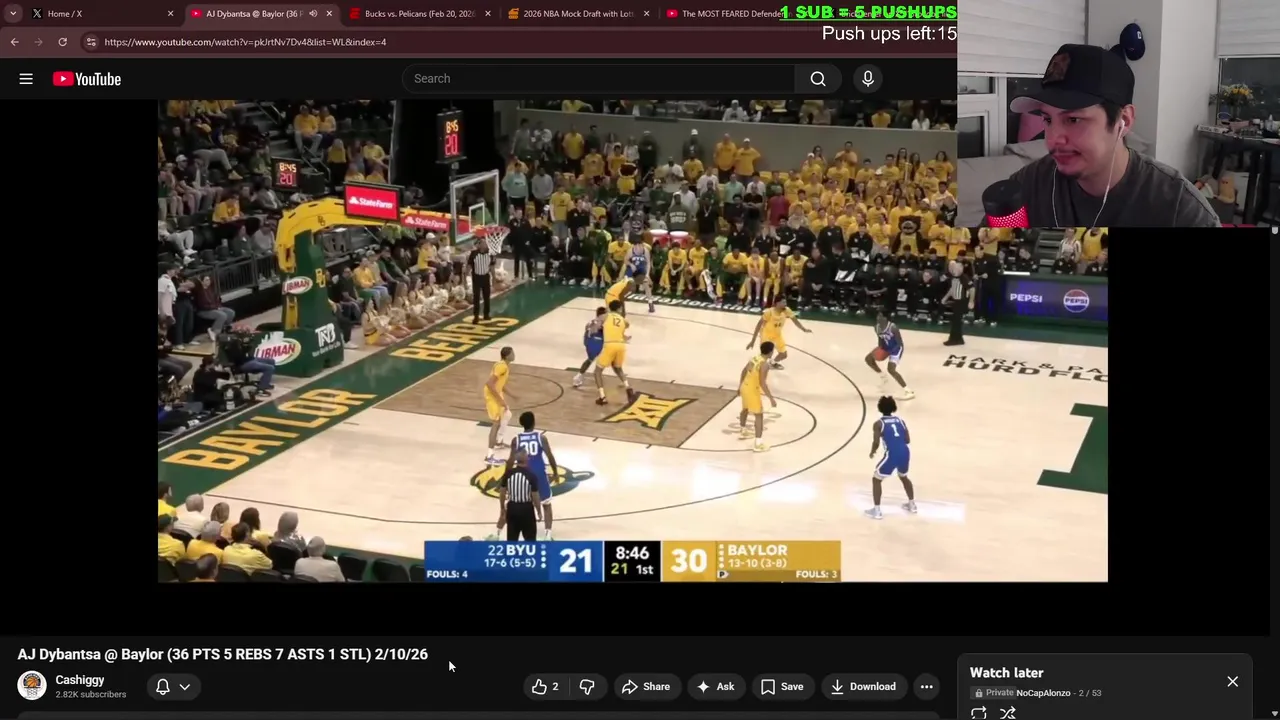
Task: Toggle loop playlist in Watch later
Action: point(979,713)
